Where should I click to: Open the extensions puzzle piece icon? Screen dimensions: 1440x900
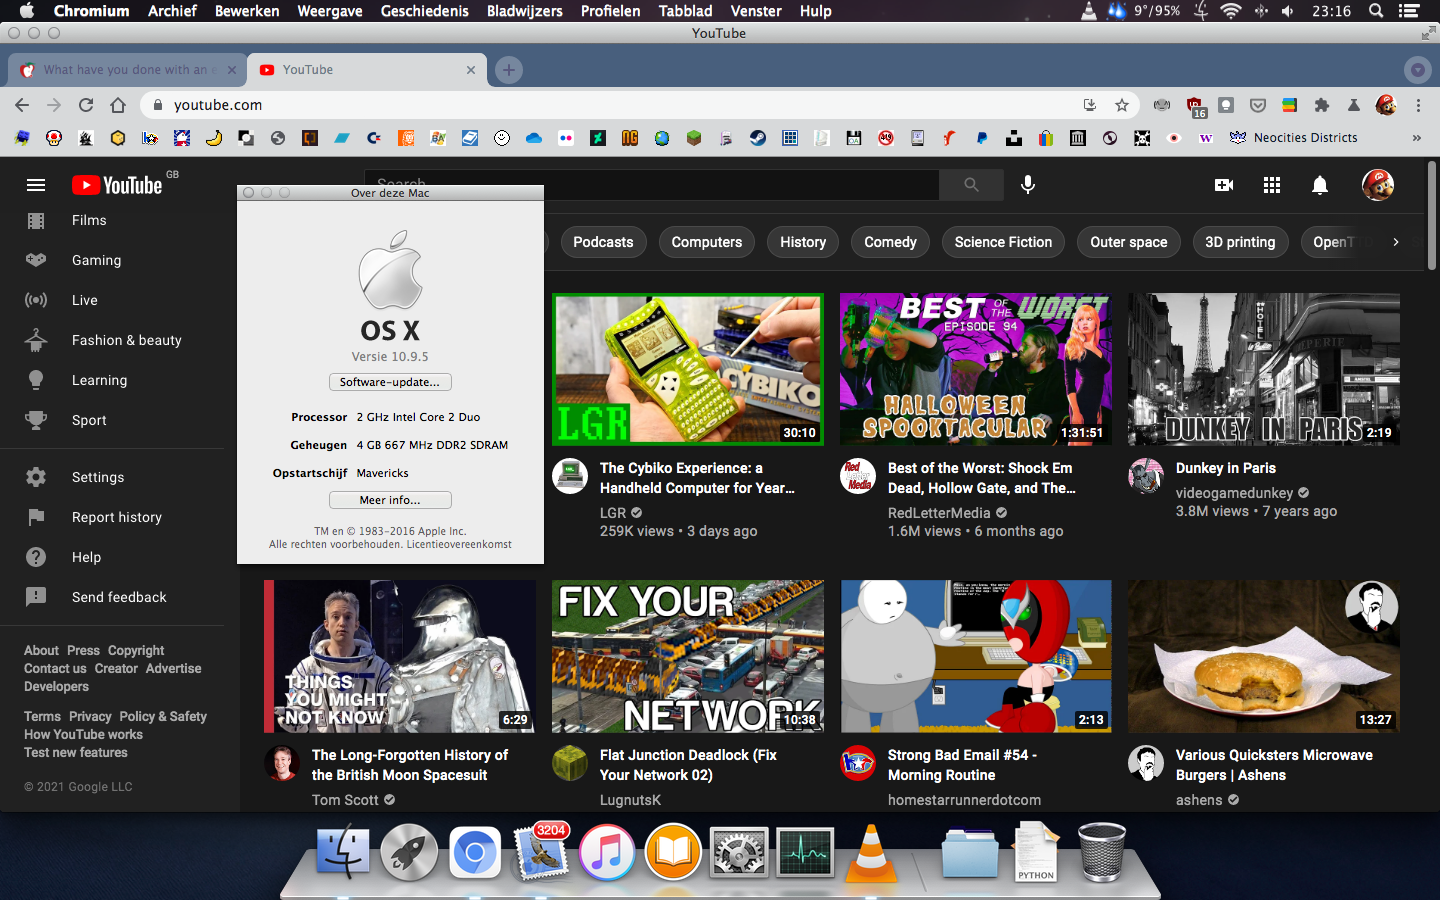pos(1322,105)
